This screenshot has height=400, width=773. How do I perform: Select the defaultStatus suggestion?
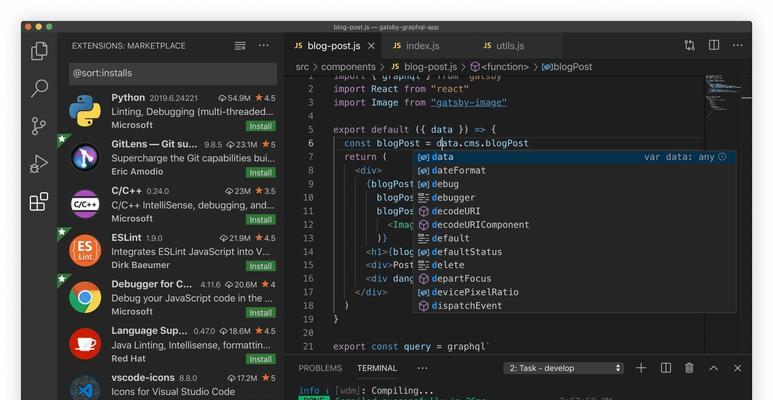(x=574, y=252)
